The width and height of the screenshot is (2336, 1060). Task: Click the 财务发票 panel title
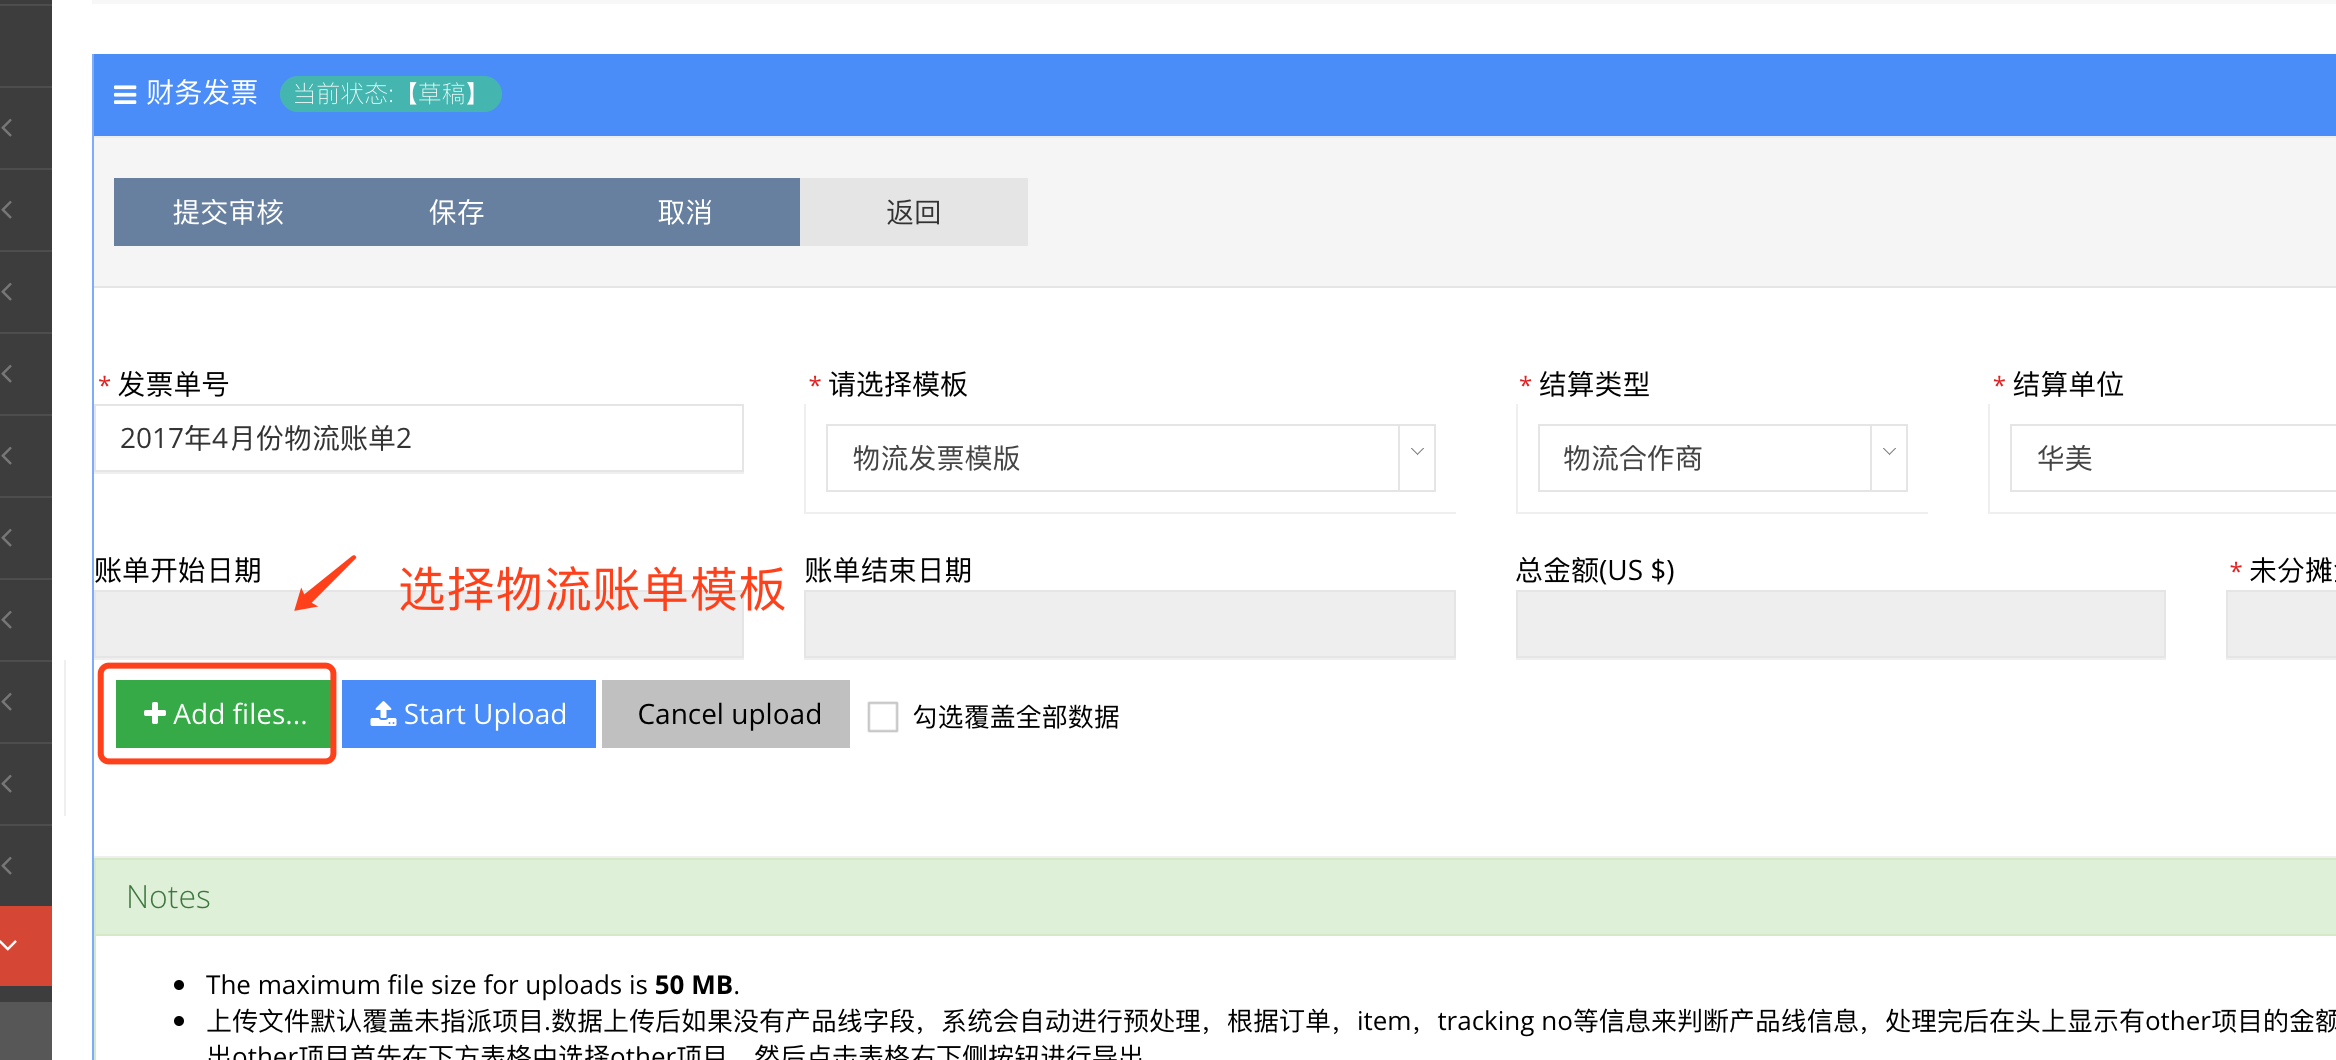click(202, 93)
